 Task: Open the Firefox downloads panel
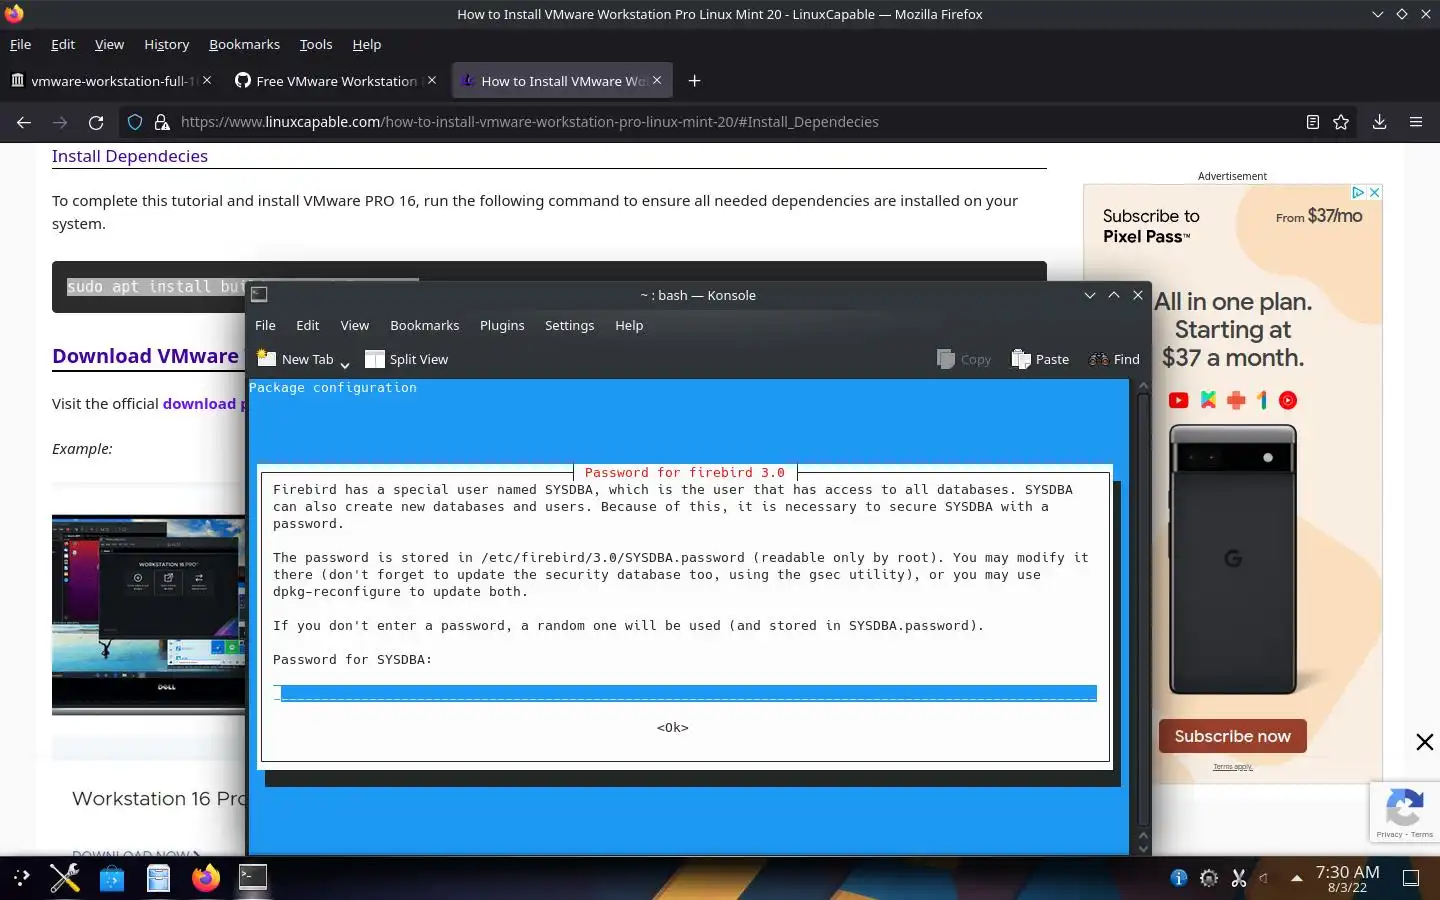[x=1379, y=122]
